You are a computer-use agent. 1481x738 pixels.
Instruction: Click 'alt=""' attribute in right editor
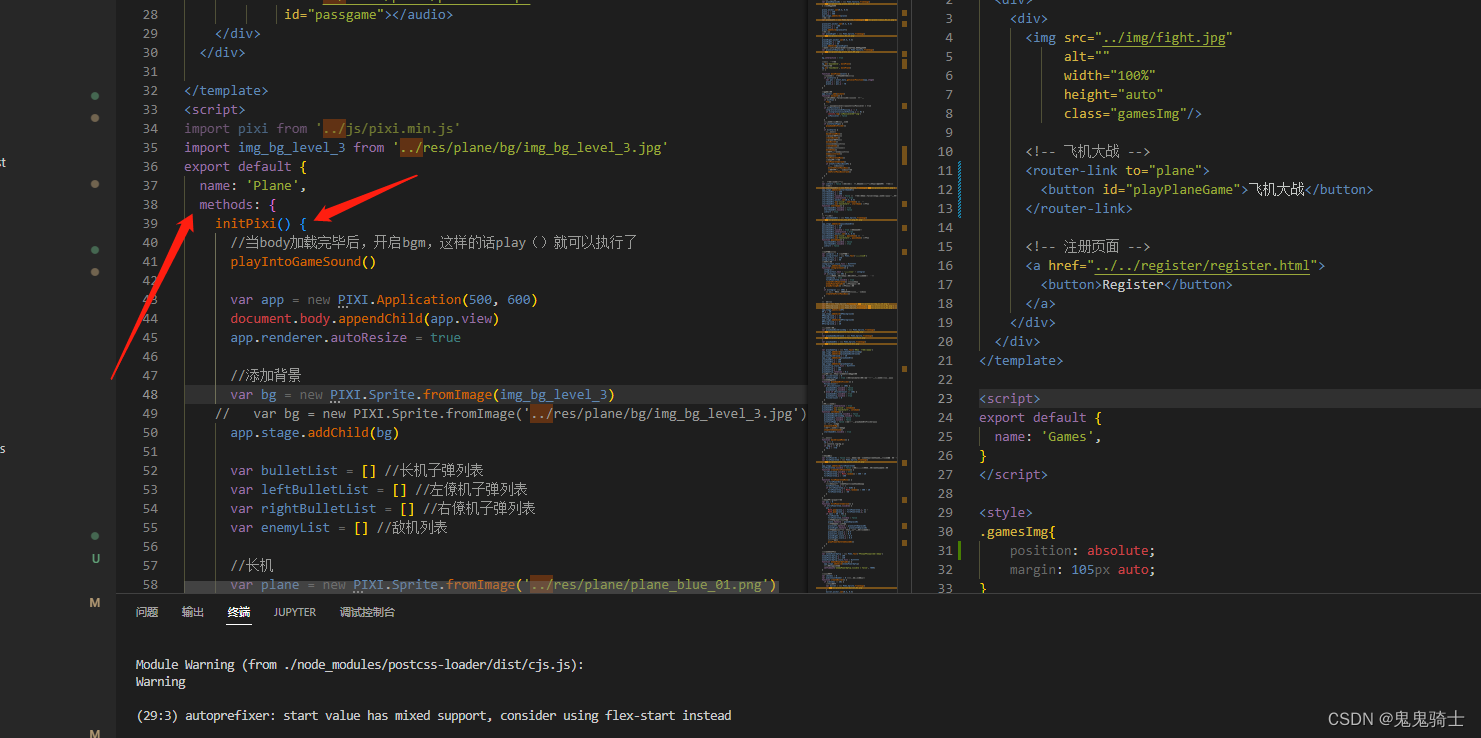click(1087, 57)
